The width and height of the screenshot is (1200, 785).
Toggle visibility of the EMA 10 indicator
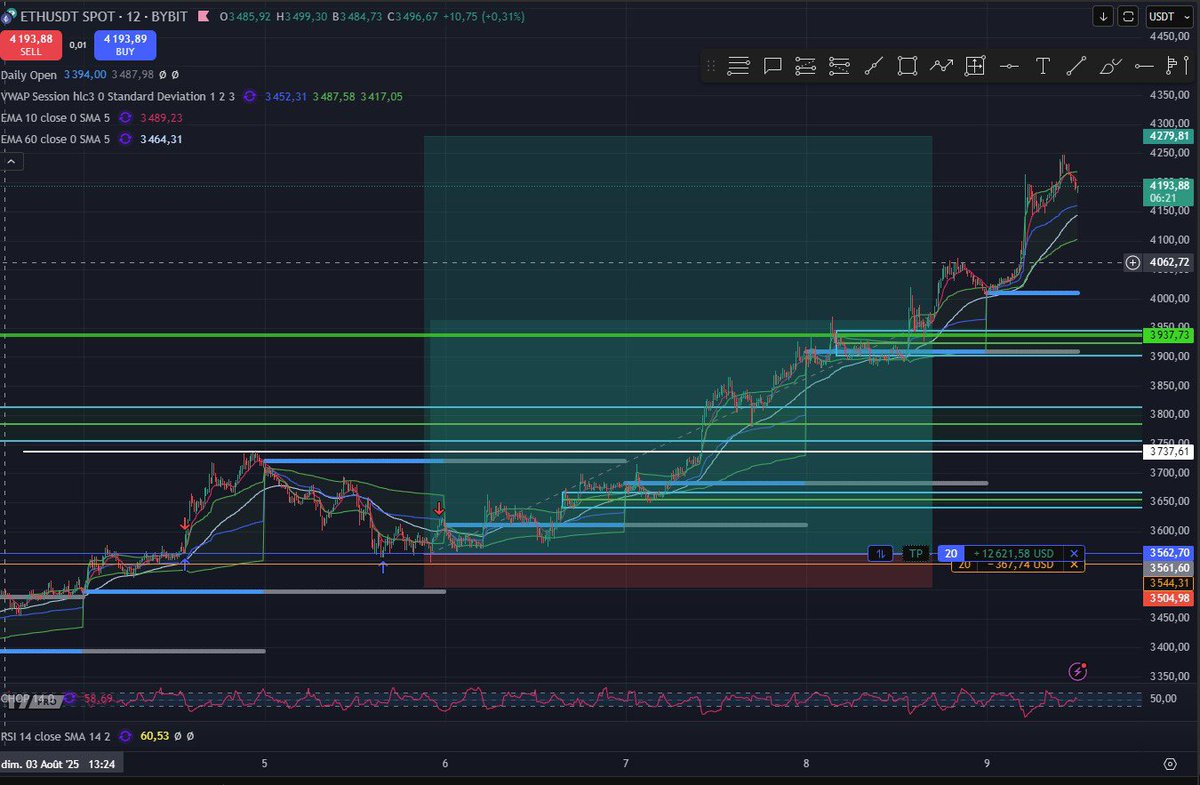[x=125, y=117]
